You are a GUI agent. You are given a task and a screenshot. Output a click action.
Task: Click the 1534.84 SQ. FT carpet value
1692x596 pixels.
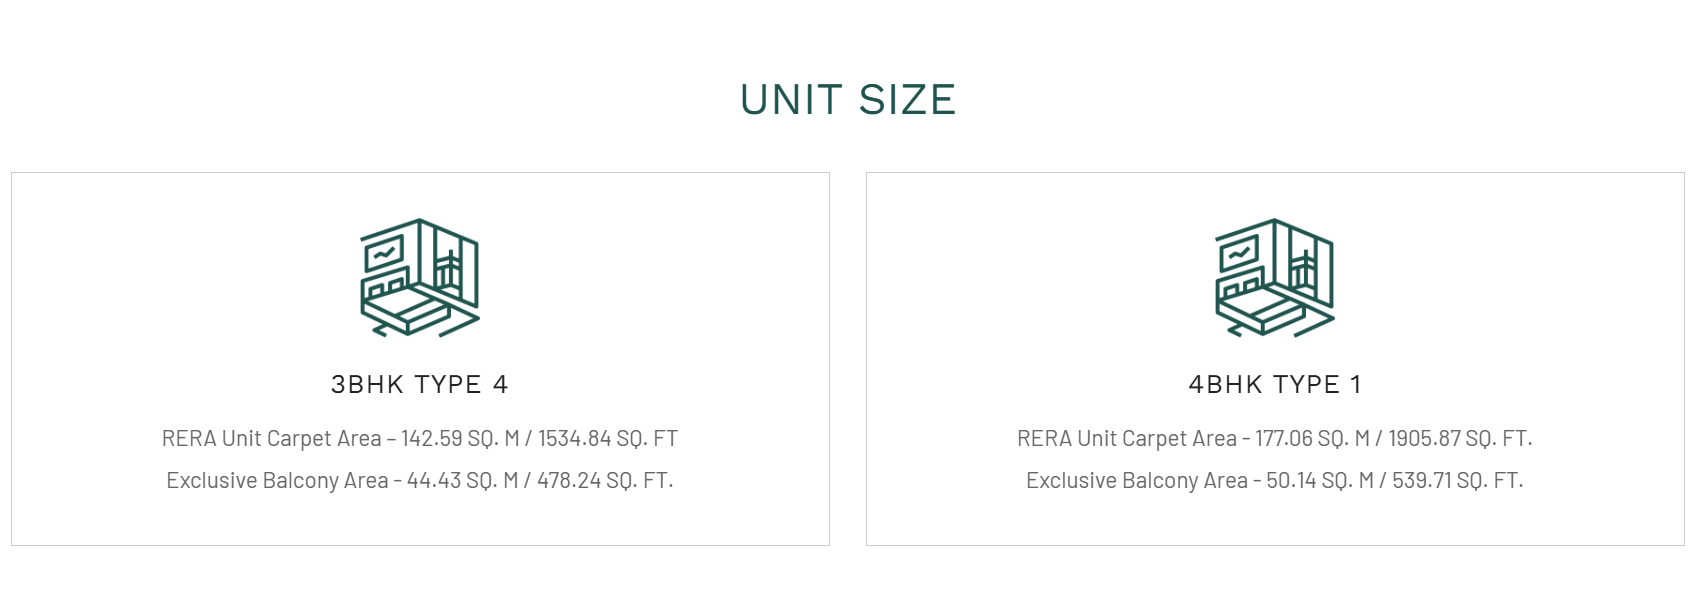coord(608,439)
